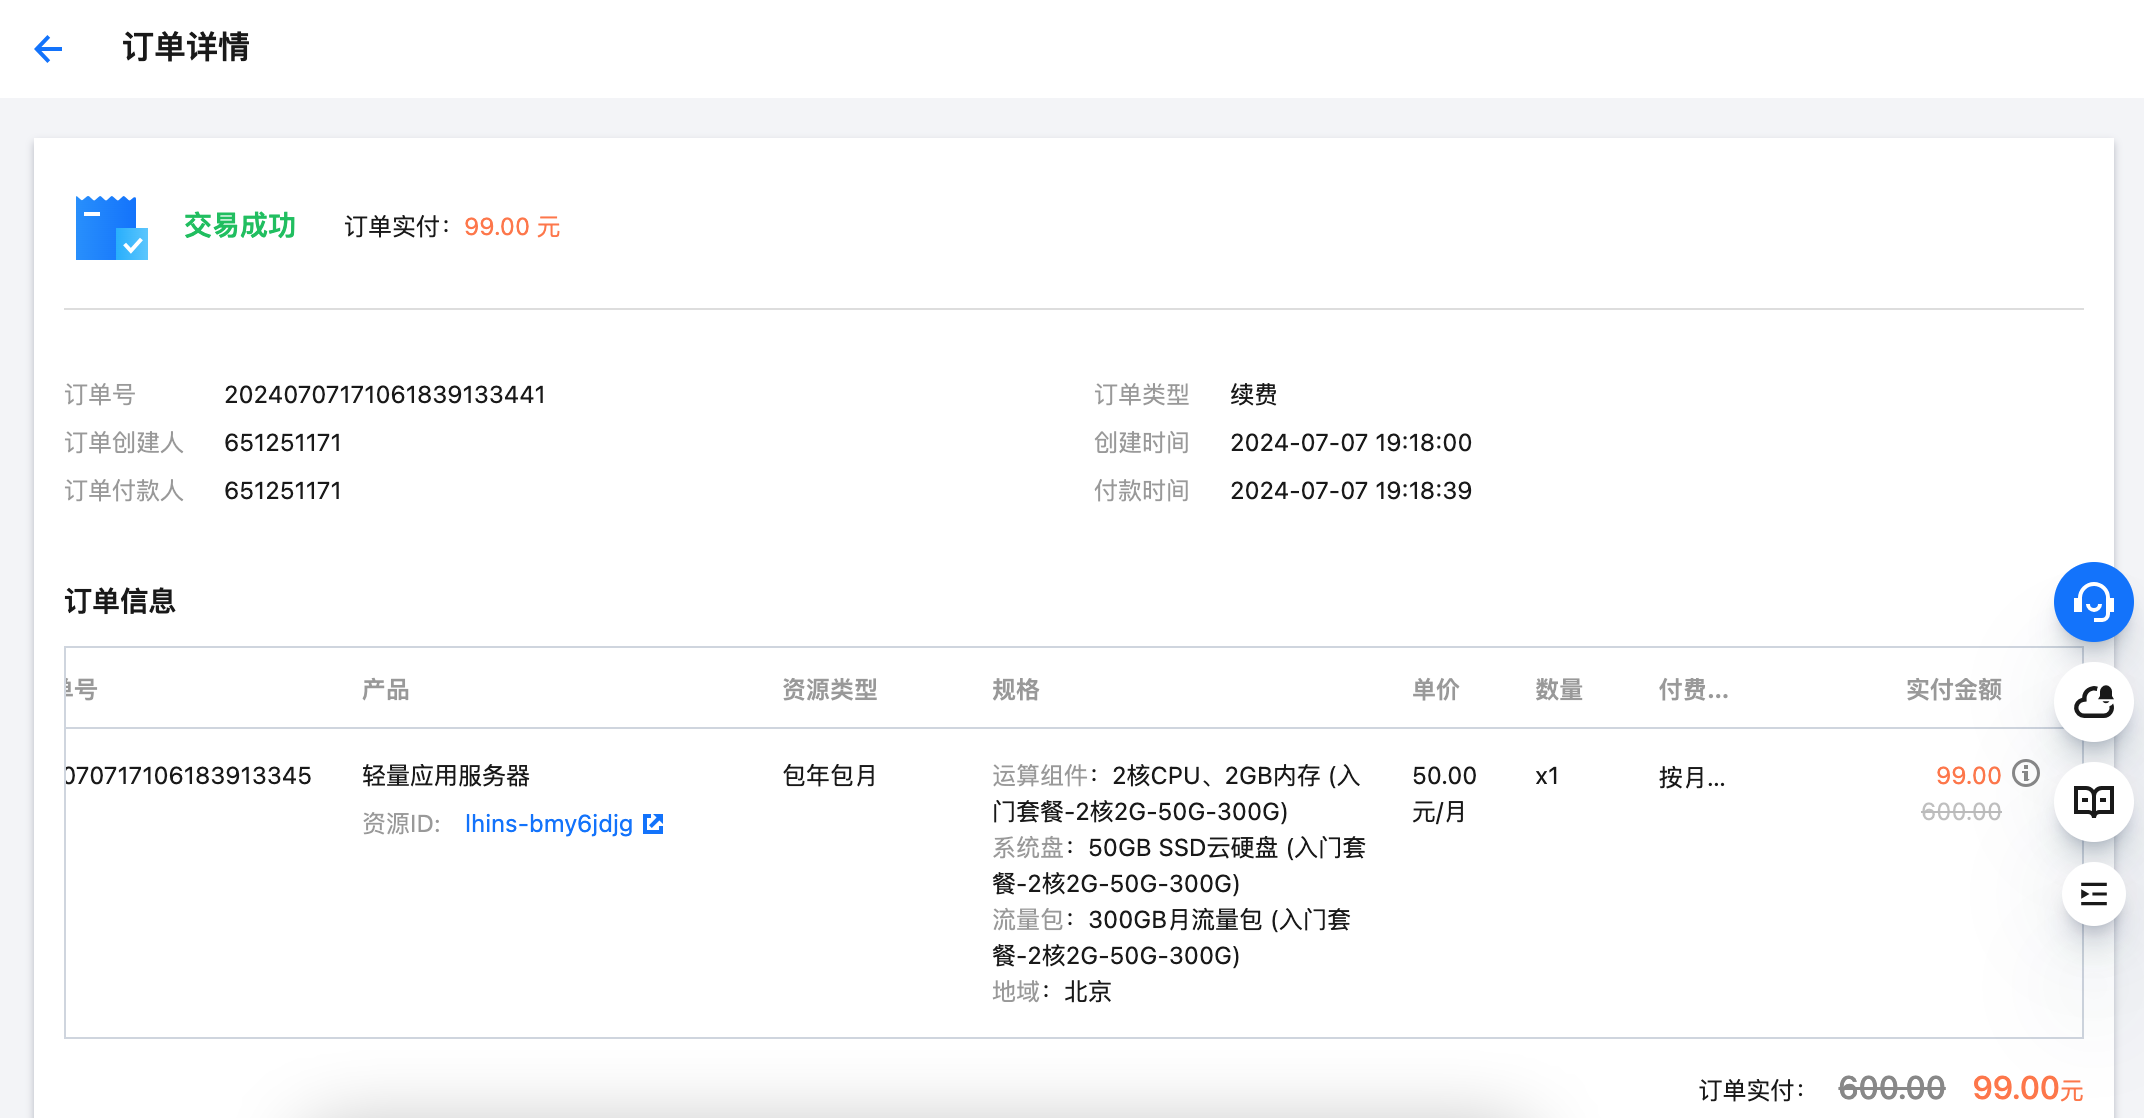Open the documentation book icon

click(2093, 801)
